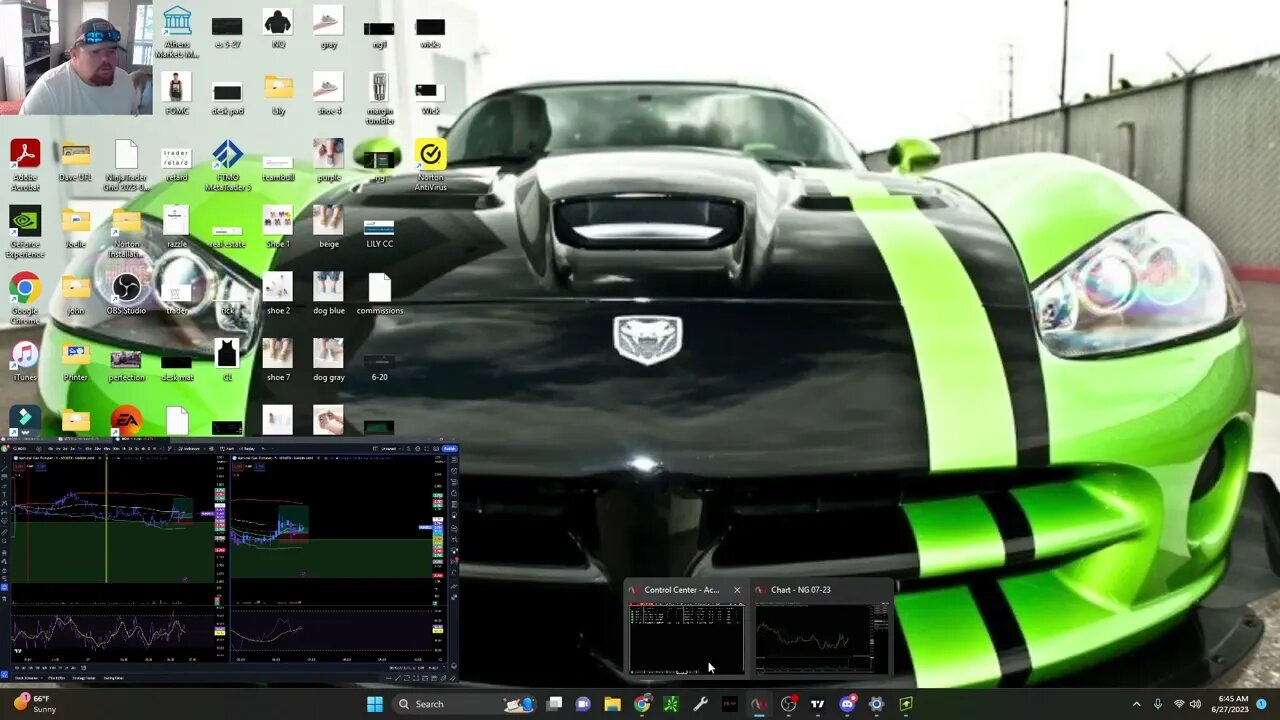Select the real estate desktop file
Image resolution: width=1280 pixels, height=720 pixels.
tap(227, 235)
